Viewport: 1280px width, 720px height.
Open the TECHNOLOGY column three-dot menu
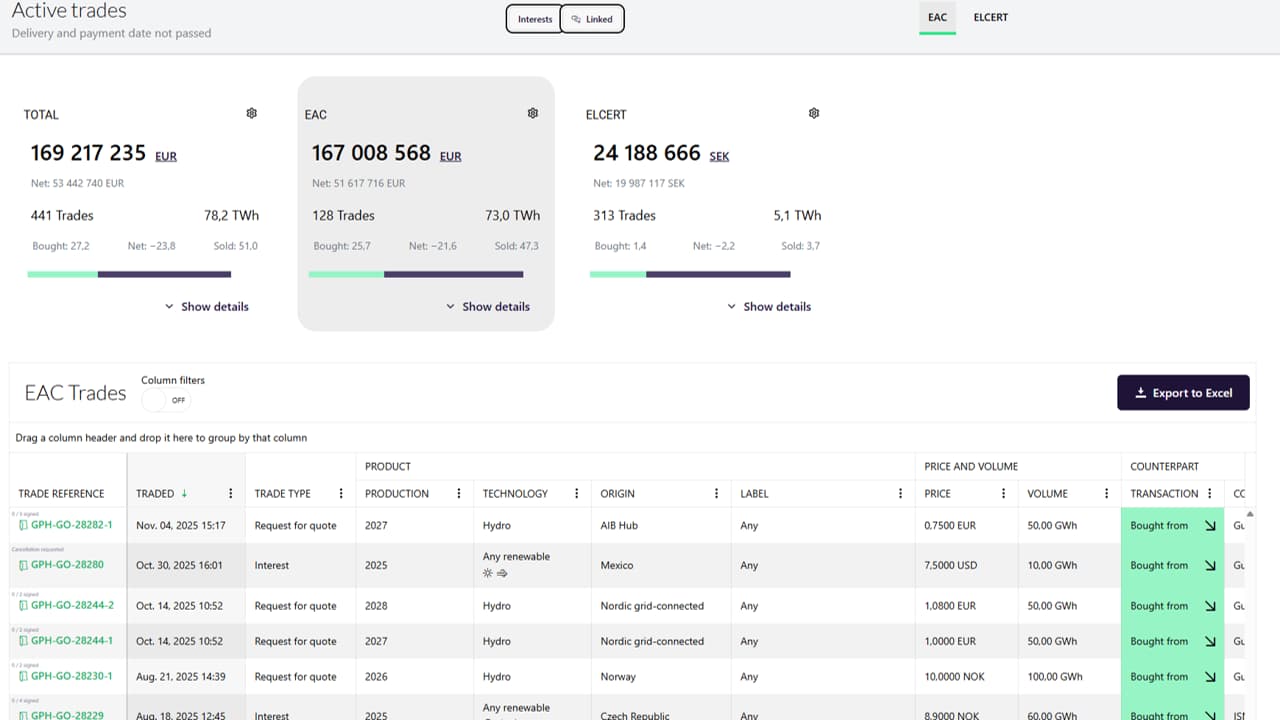(x=576, y=494)
